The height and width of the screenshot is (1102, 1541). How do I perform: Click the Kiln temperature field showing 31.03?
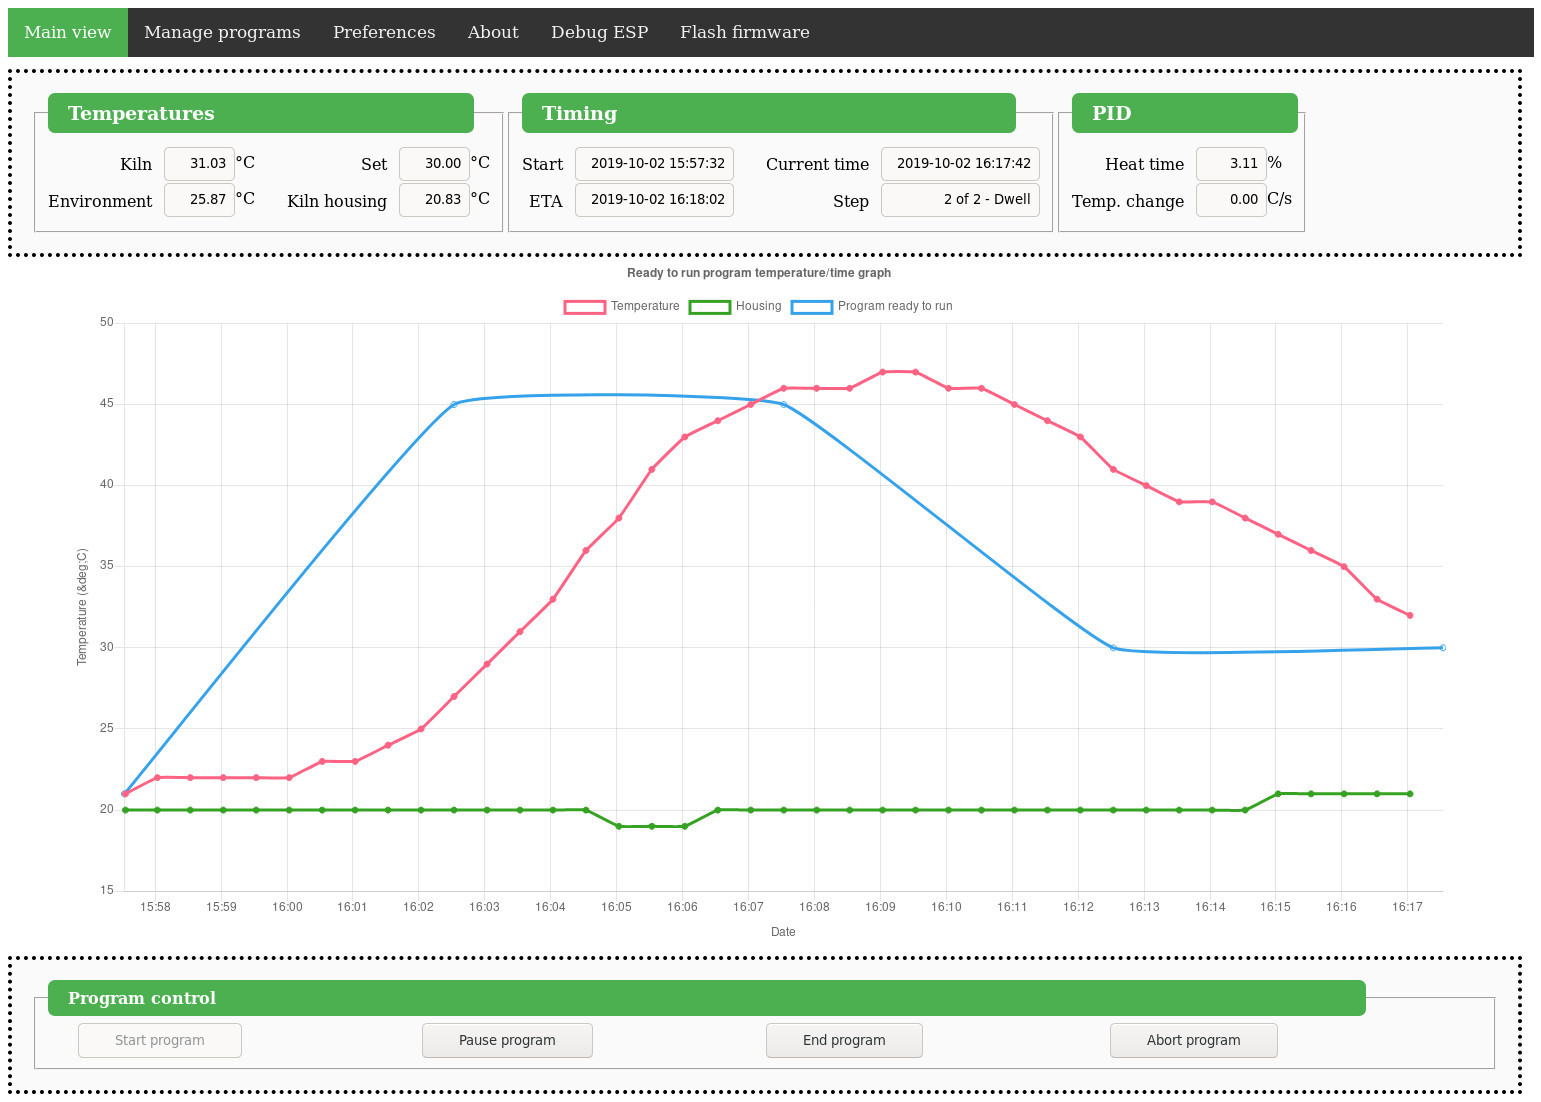(x=199, y=163)
